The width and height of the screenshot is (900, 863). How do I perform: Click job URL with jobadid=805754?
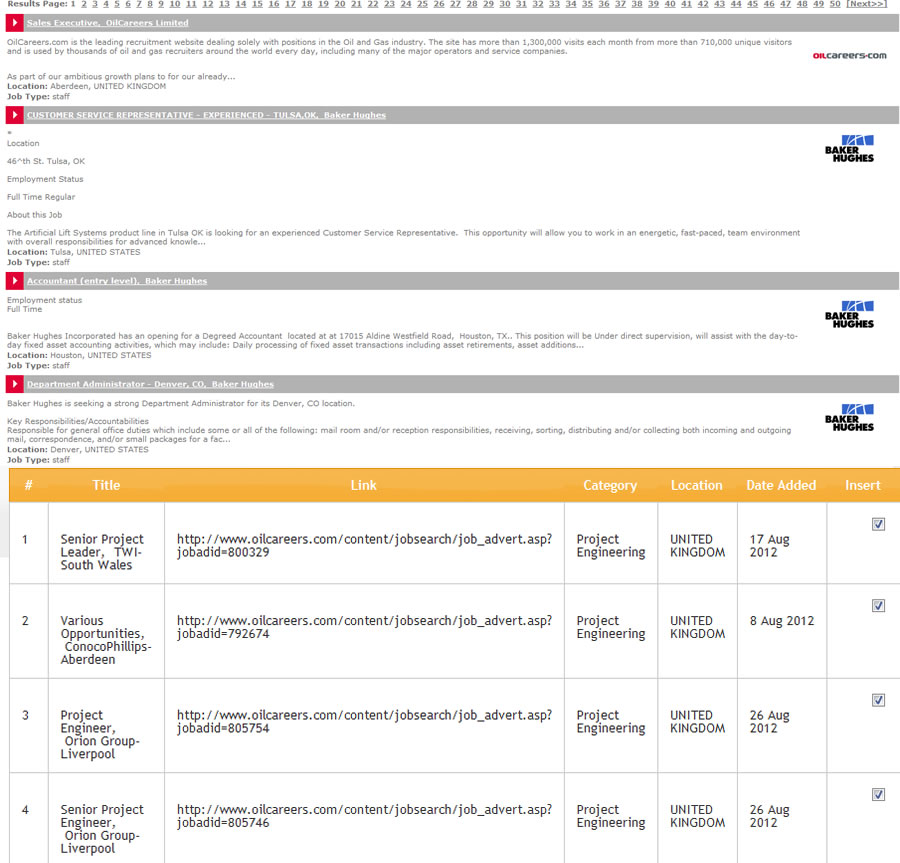coord(364,721)
